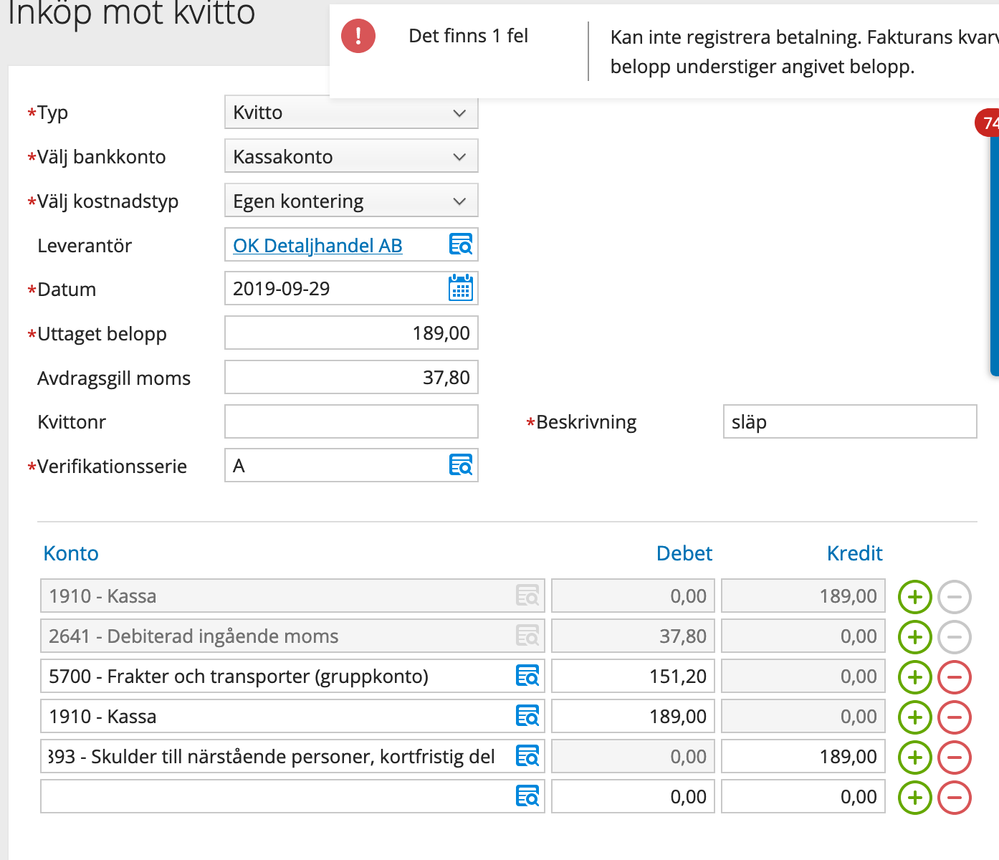
Task: Open account lookup on the empty last row
Action: click(x=528, y=796)
